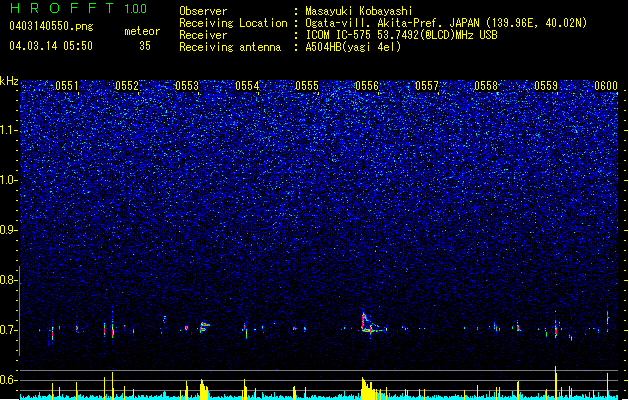Screen dimensions: 629x400
Task: Click the kHz axis unit label
Action: tap(9, 81)
